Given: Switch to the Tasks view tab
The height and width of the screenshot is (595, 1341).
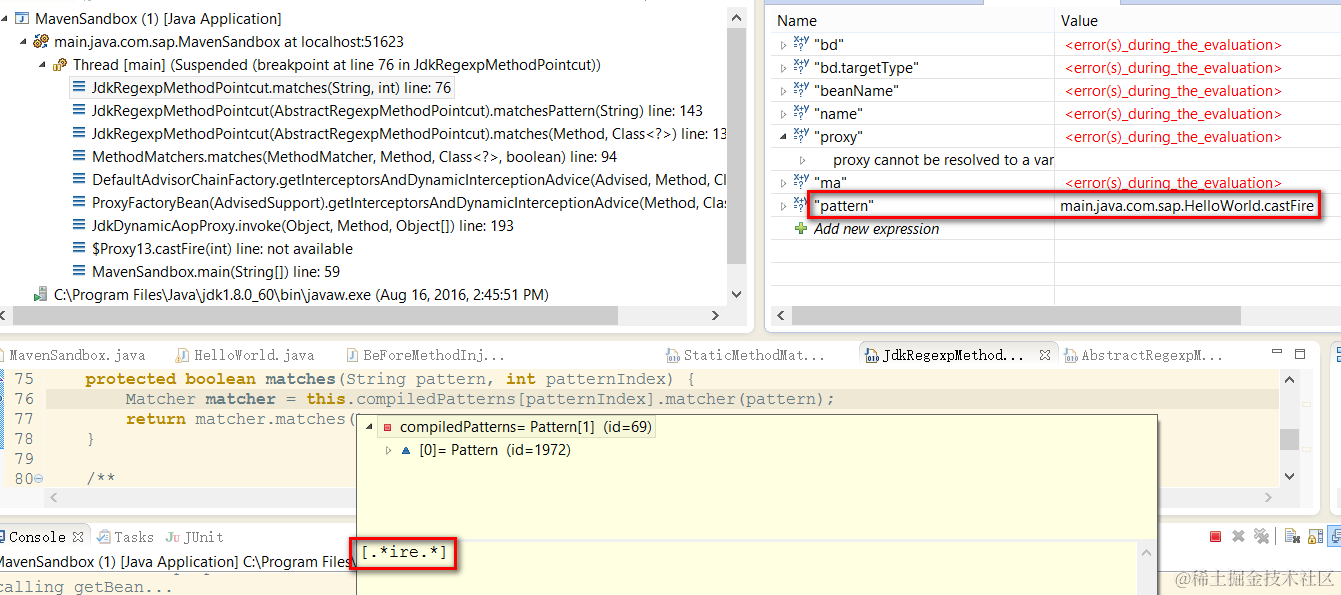Looking at the screenshot, I should (125, 537).
